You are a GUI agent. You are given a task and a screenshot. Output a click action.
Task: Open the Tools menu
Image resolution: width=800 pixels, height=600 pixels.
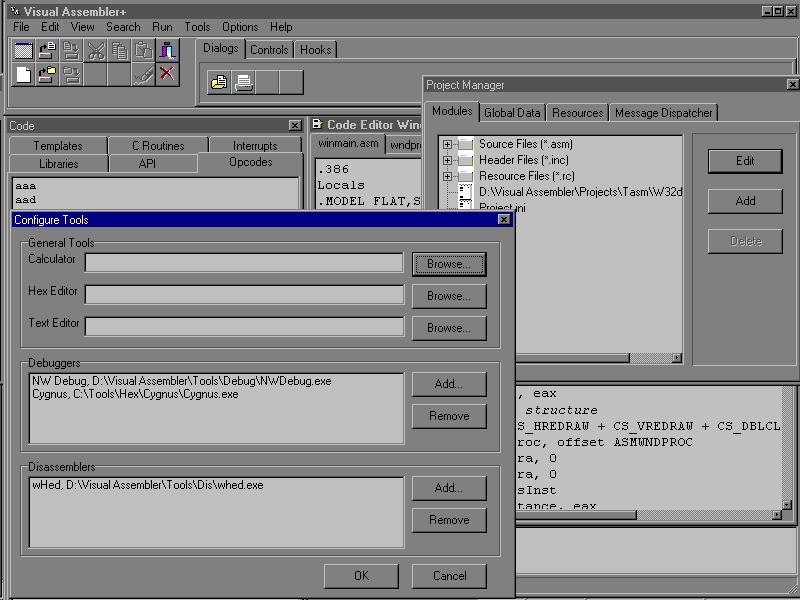[197, 27]
